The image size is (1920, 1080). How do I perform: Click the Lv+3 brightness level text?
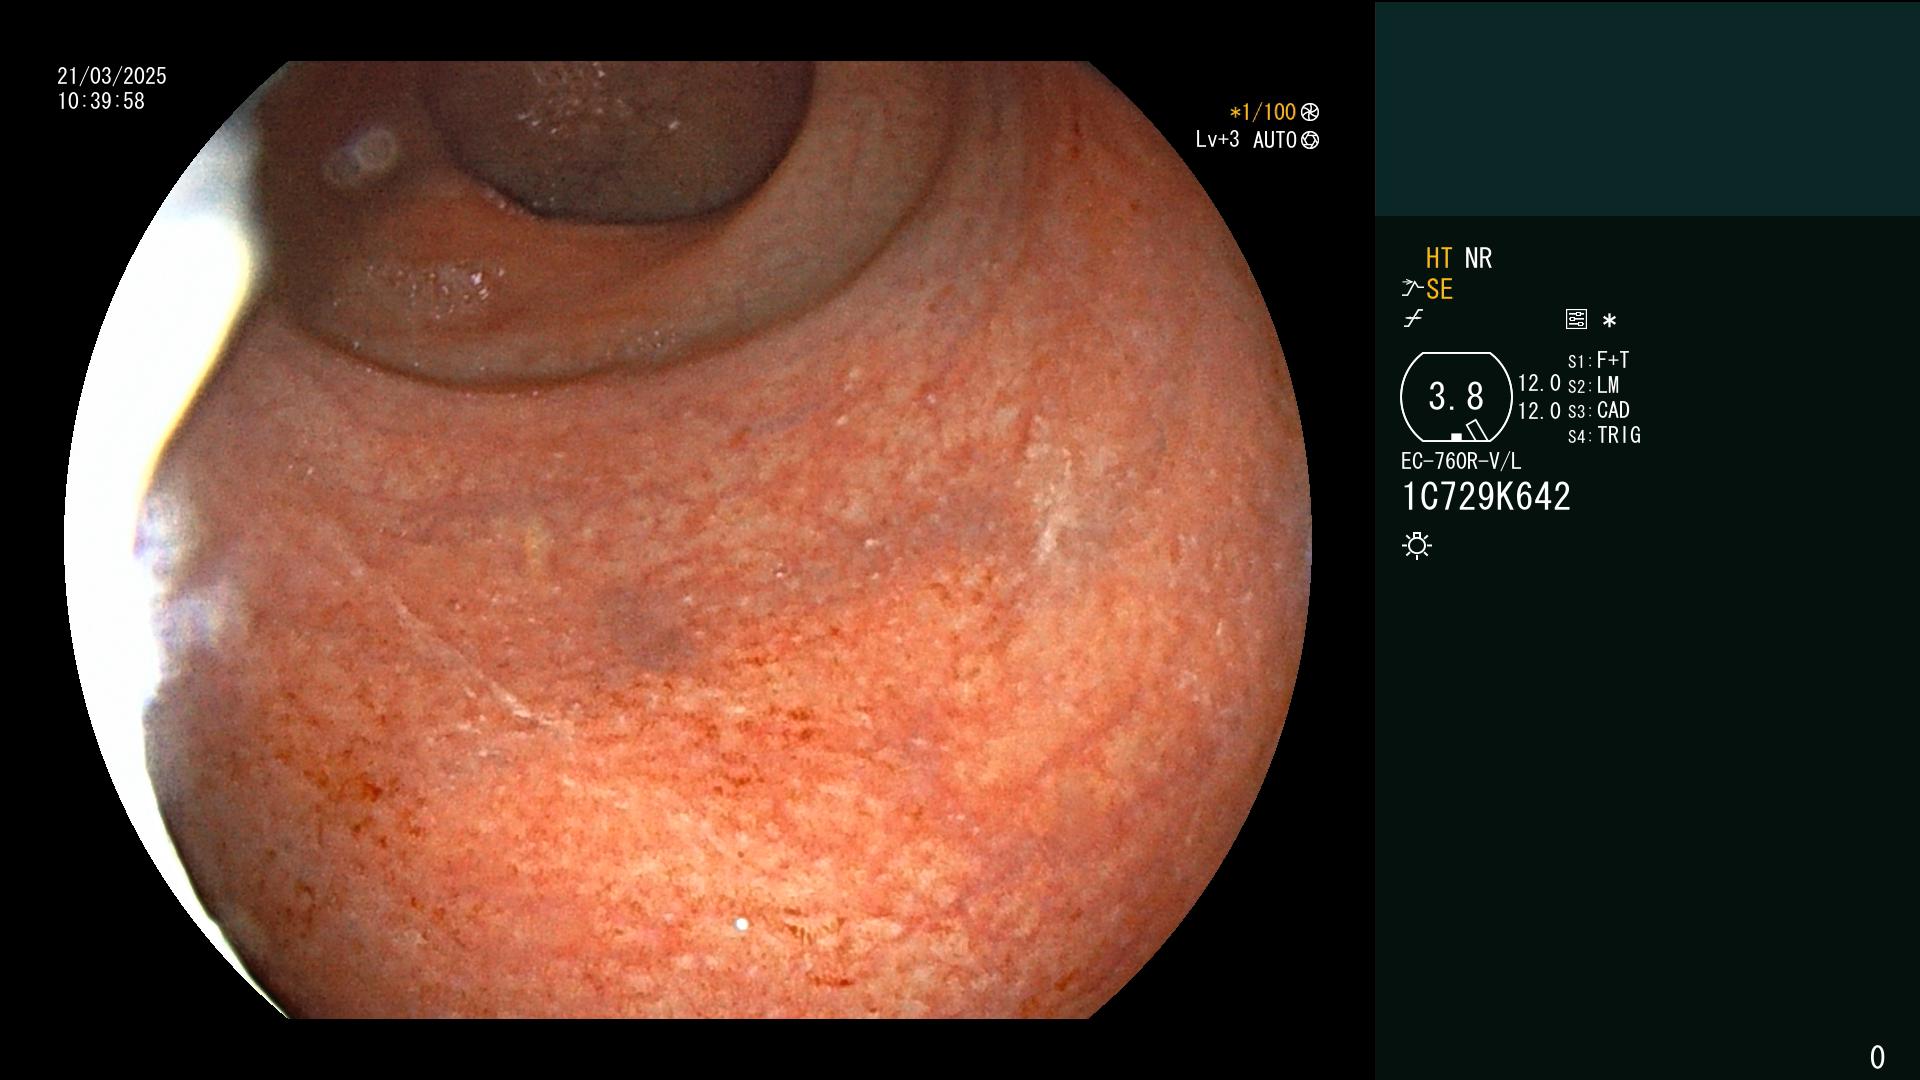click(1217, 140)
